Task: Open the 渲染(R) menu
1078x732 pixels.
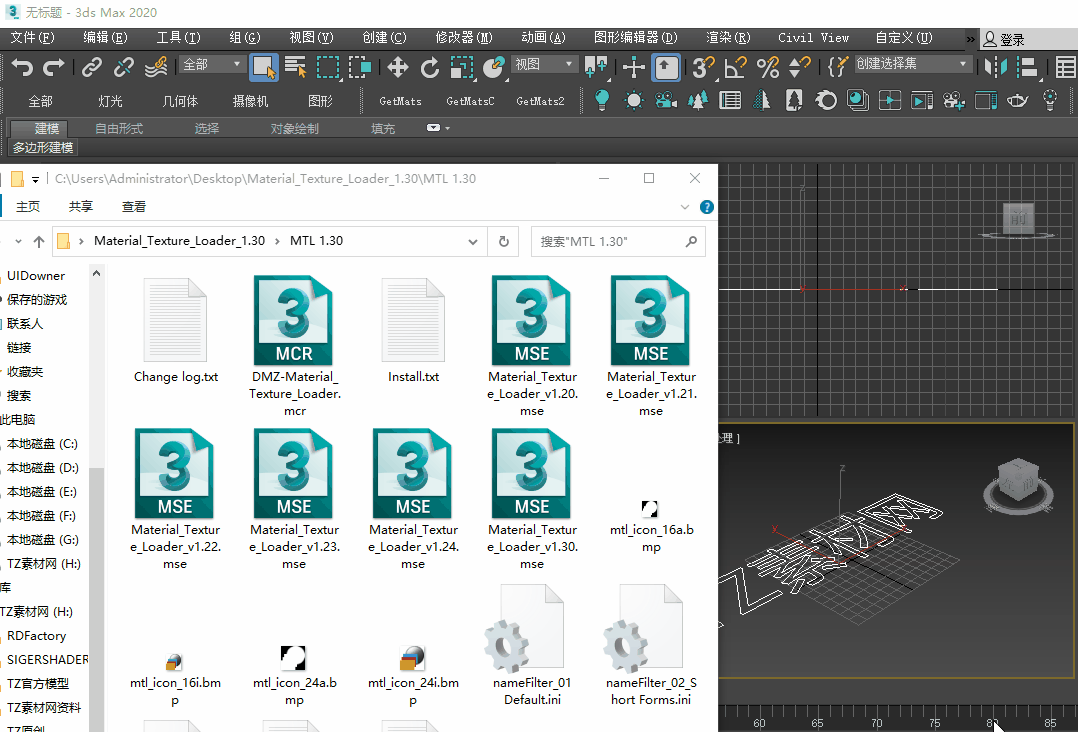Action: (x=728, y=38)
